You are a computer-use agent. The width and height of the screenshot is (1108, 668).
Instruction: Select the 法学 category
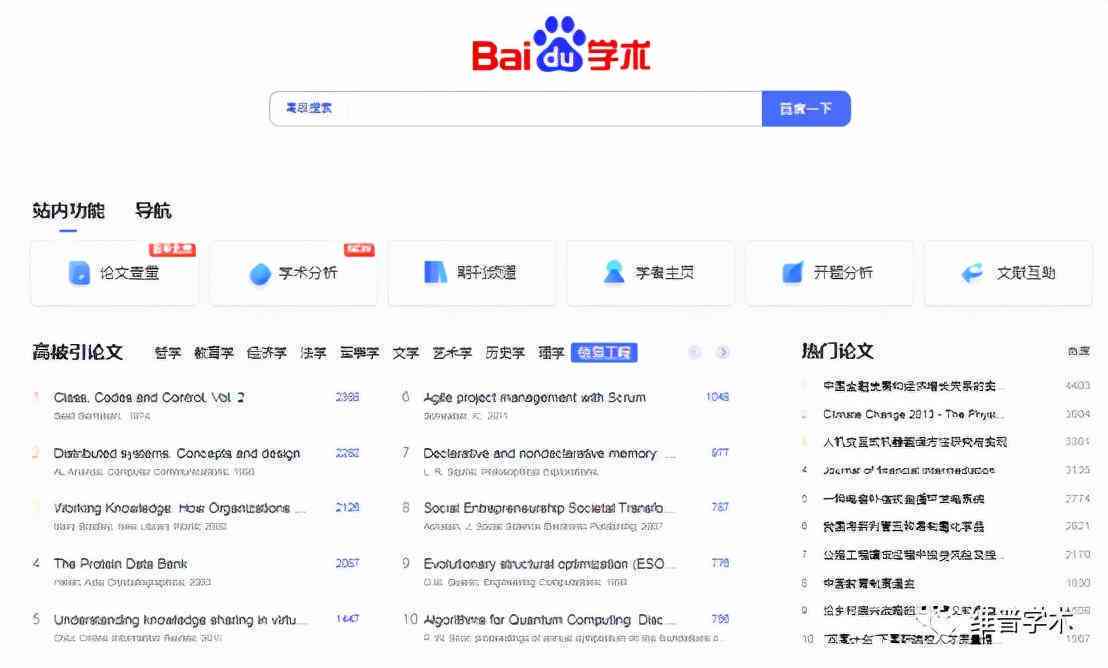coord(313,352)
